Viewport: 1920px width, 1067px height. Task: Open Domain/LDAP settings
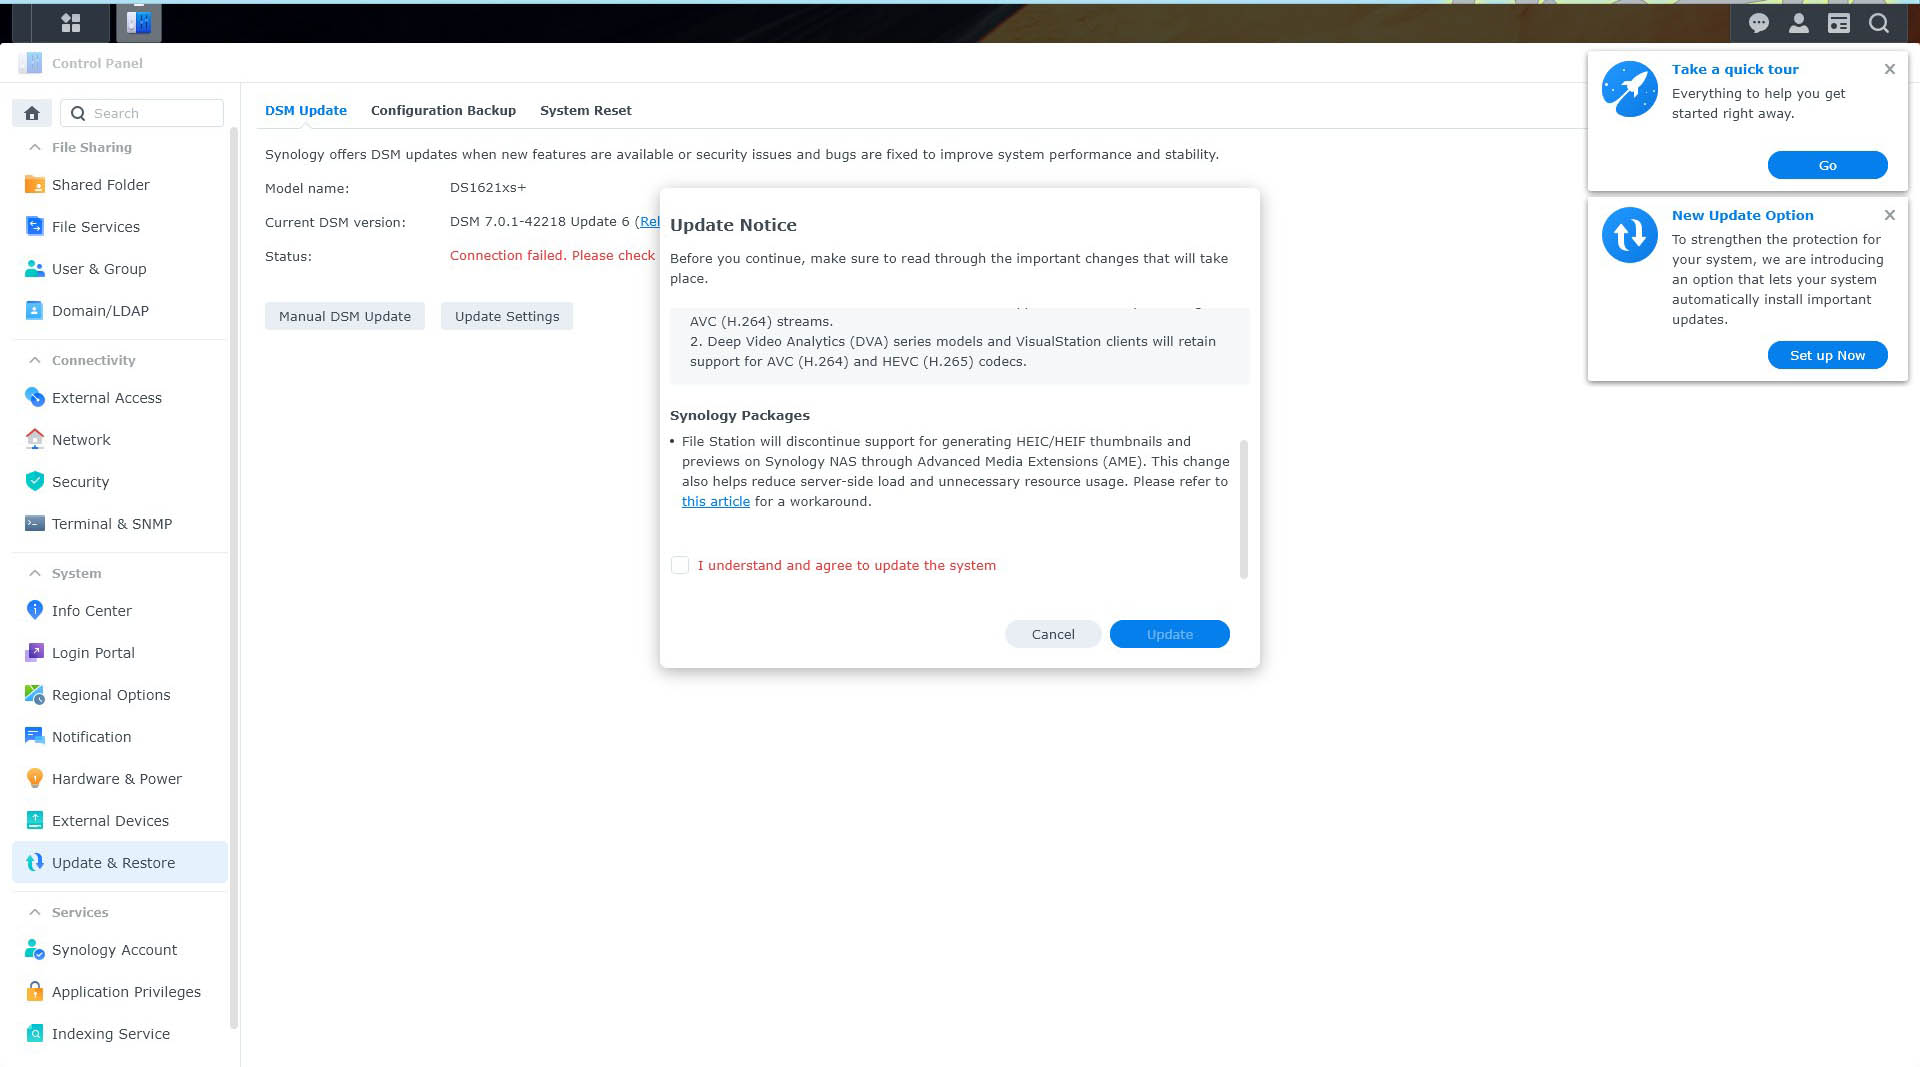click(x=120, y=311)
